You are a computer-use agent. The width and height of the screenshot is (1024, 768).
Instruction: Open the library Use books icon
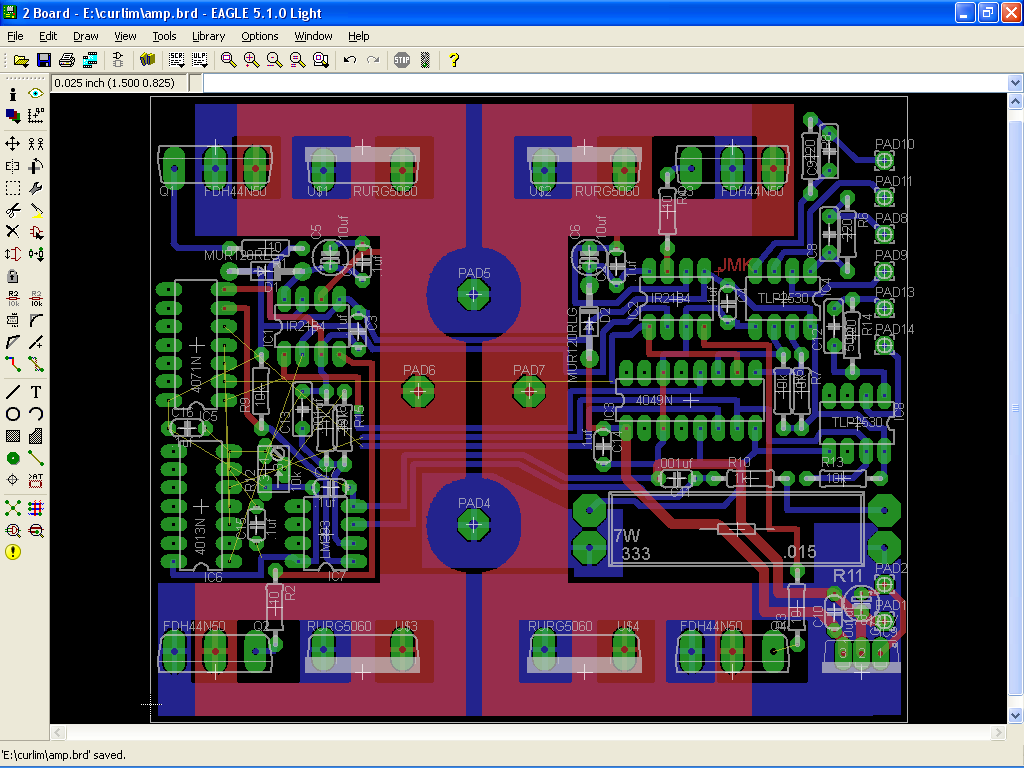point(148,60)
